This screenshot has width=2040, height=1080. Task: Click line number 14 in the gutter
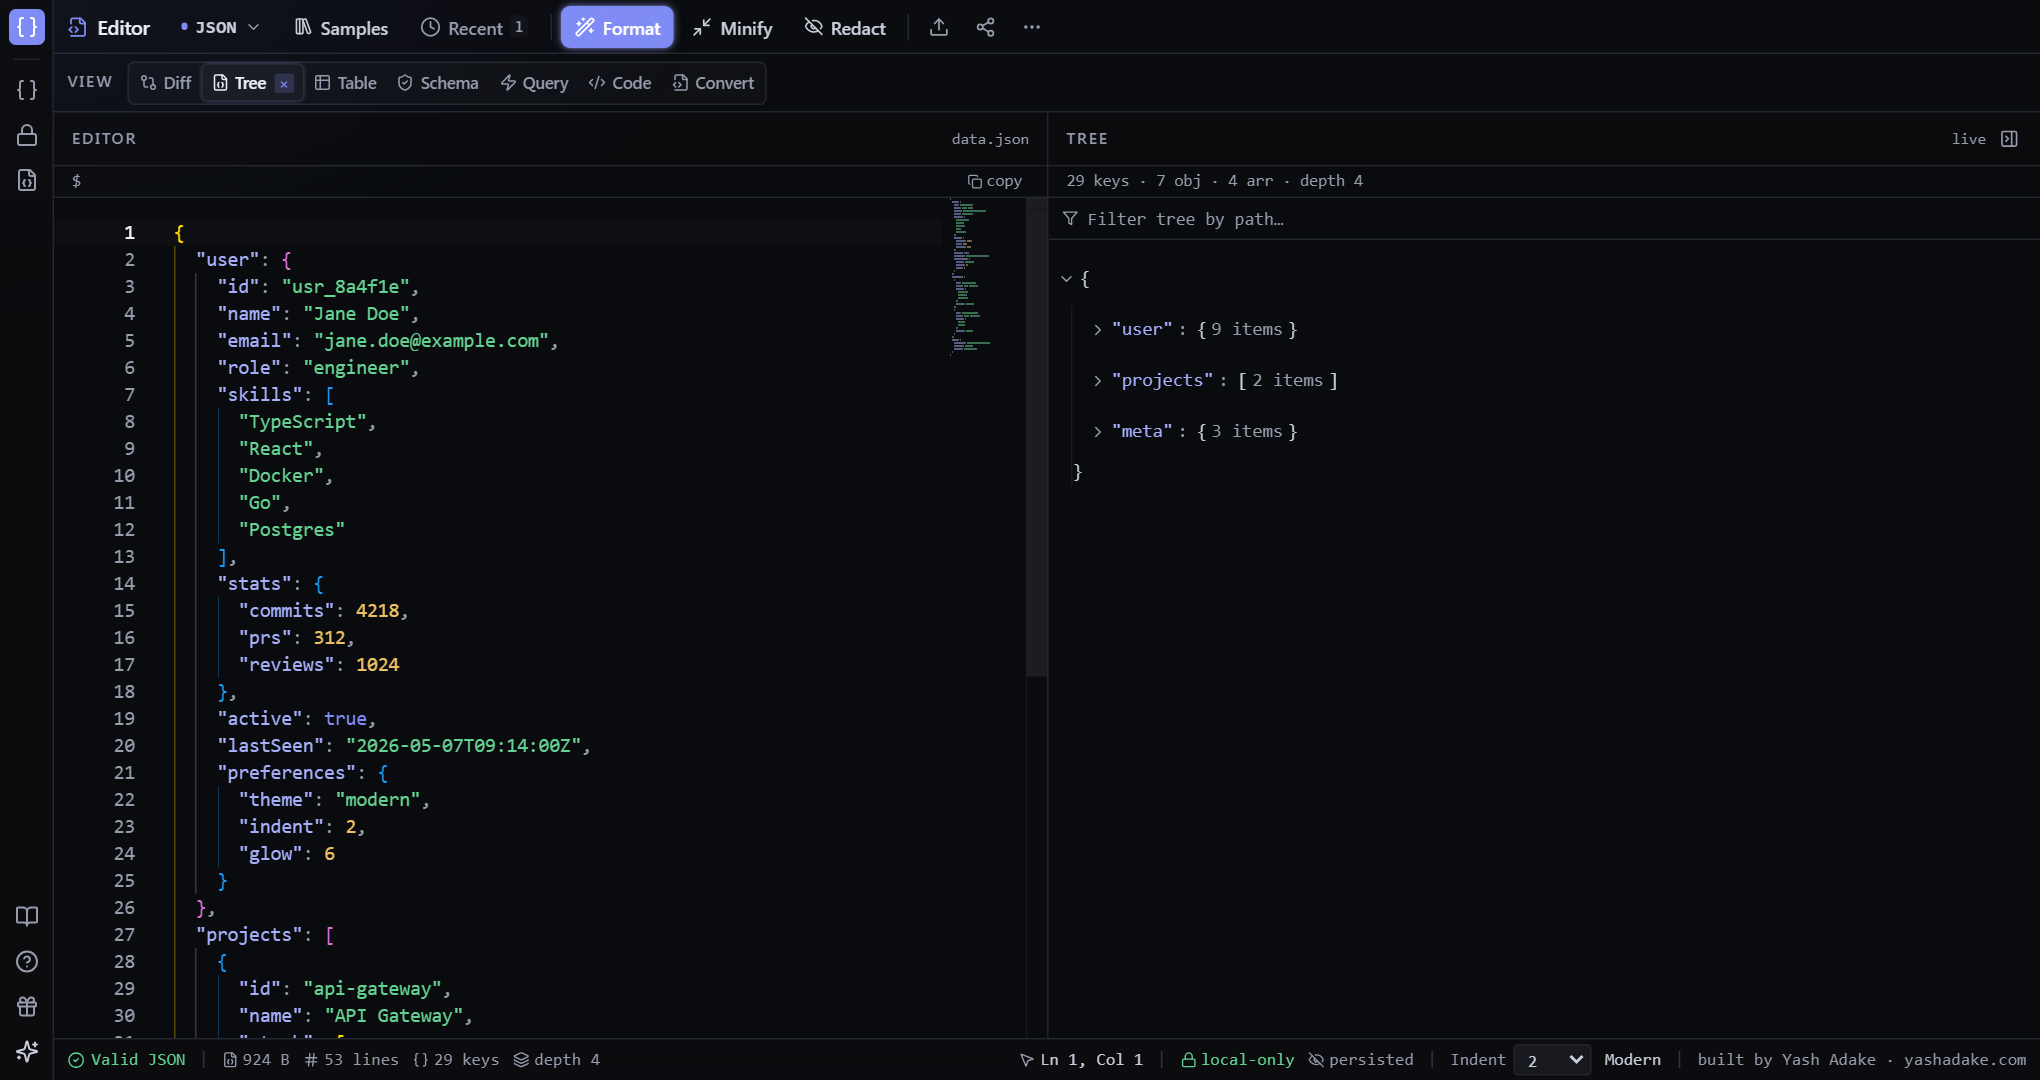tap(124, 584)
